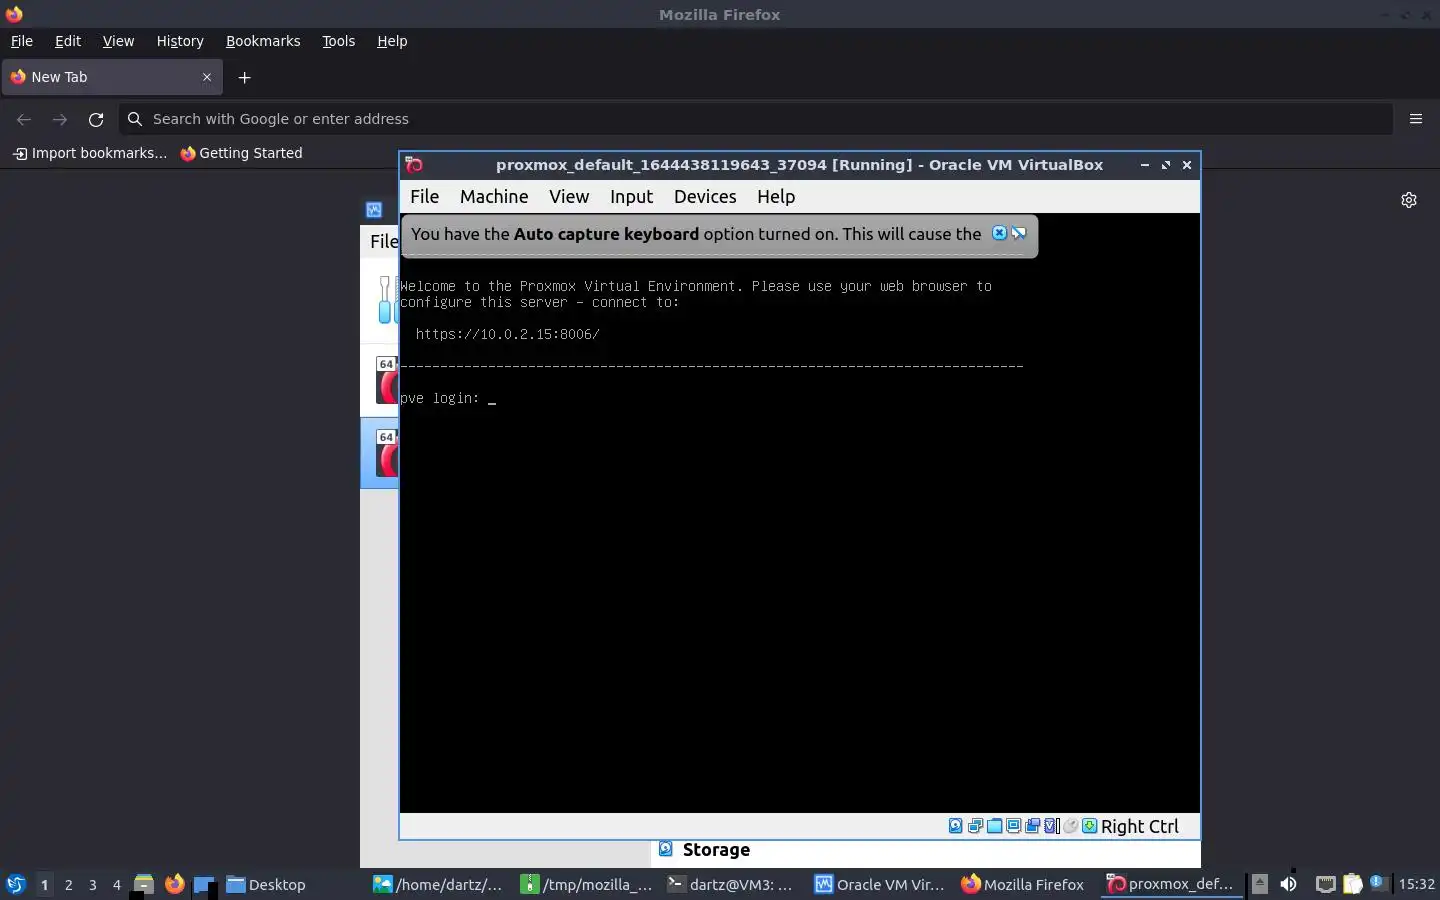This screenshot has width=1440, height=900.
Task: Click the https://10.0.2.15:8006/ text in console
Action: pyautogui.click(x=508, y=334)
